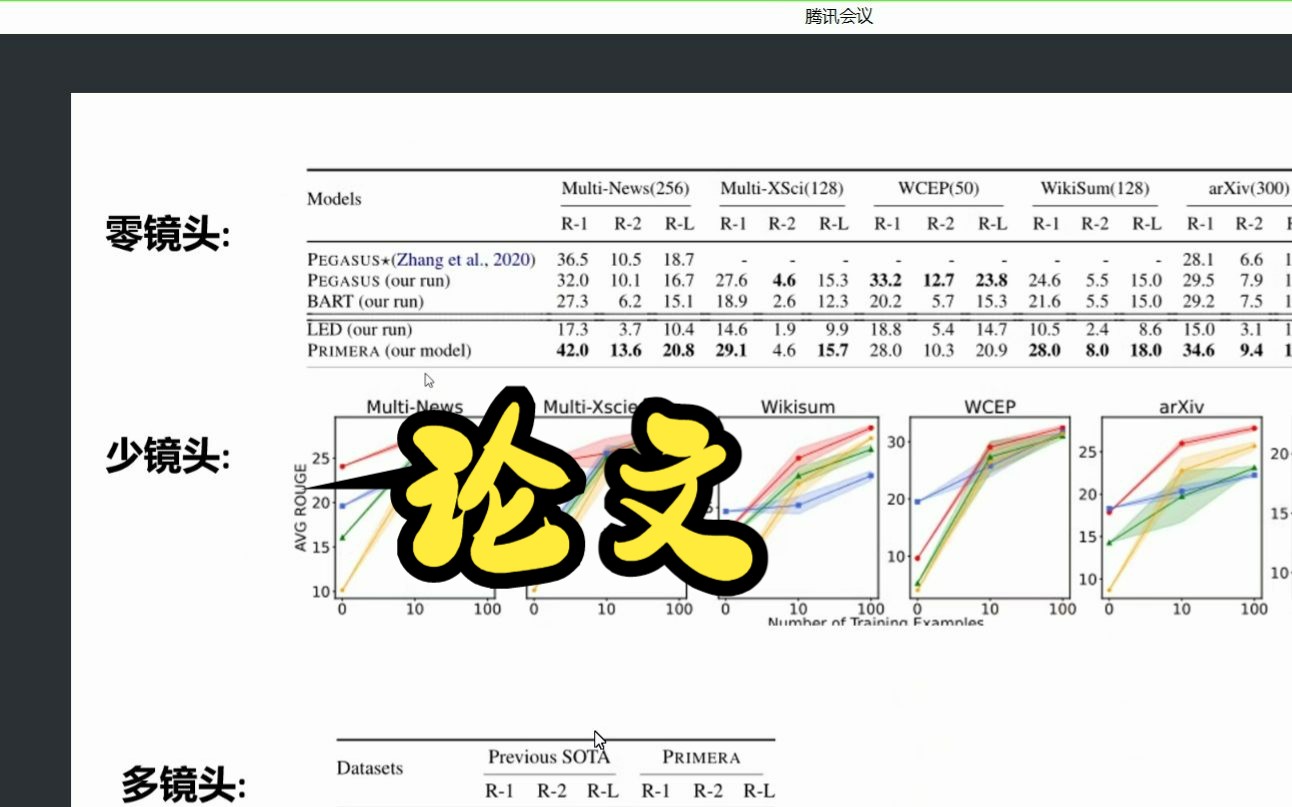Click the bold 33.2 WCEP score
This screenshot has height=807, width=1292.
887,281
